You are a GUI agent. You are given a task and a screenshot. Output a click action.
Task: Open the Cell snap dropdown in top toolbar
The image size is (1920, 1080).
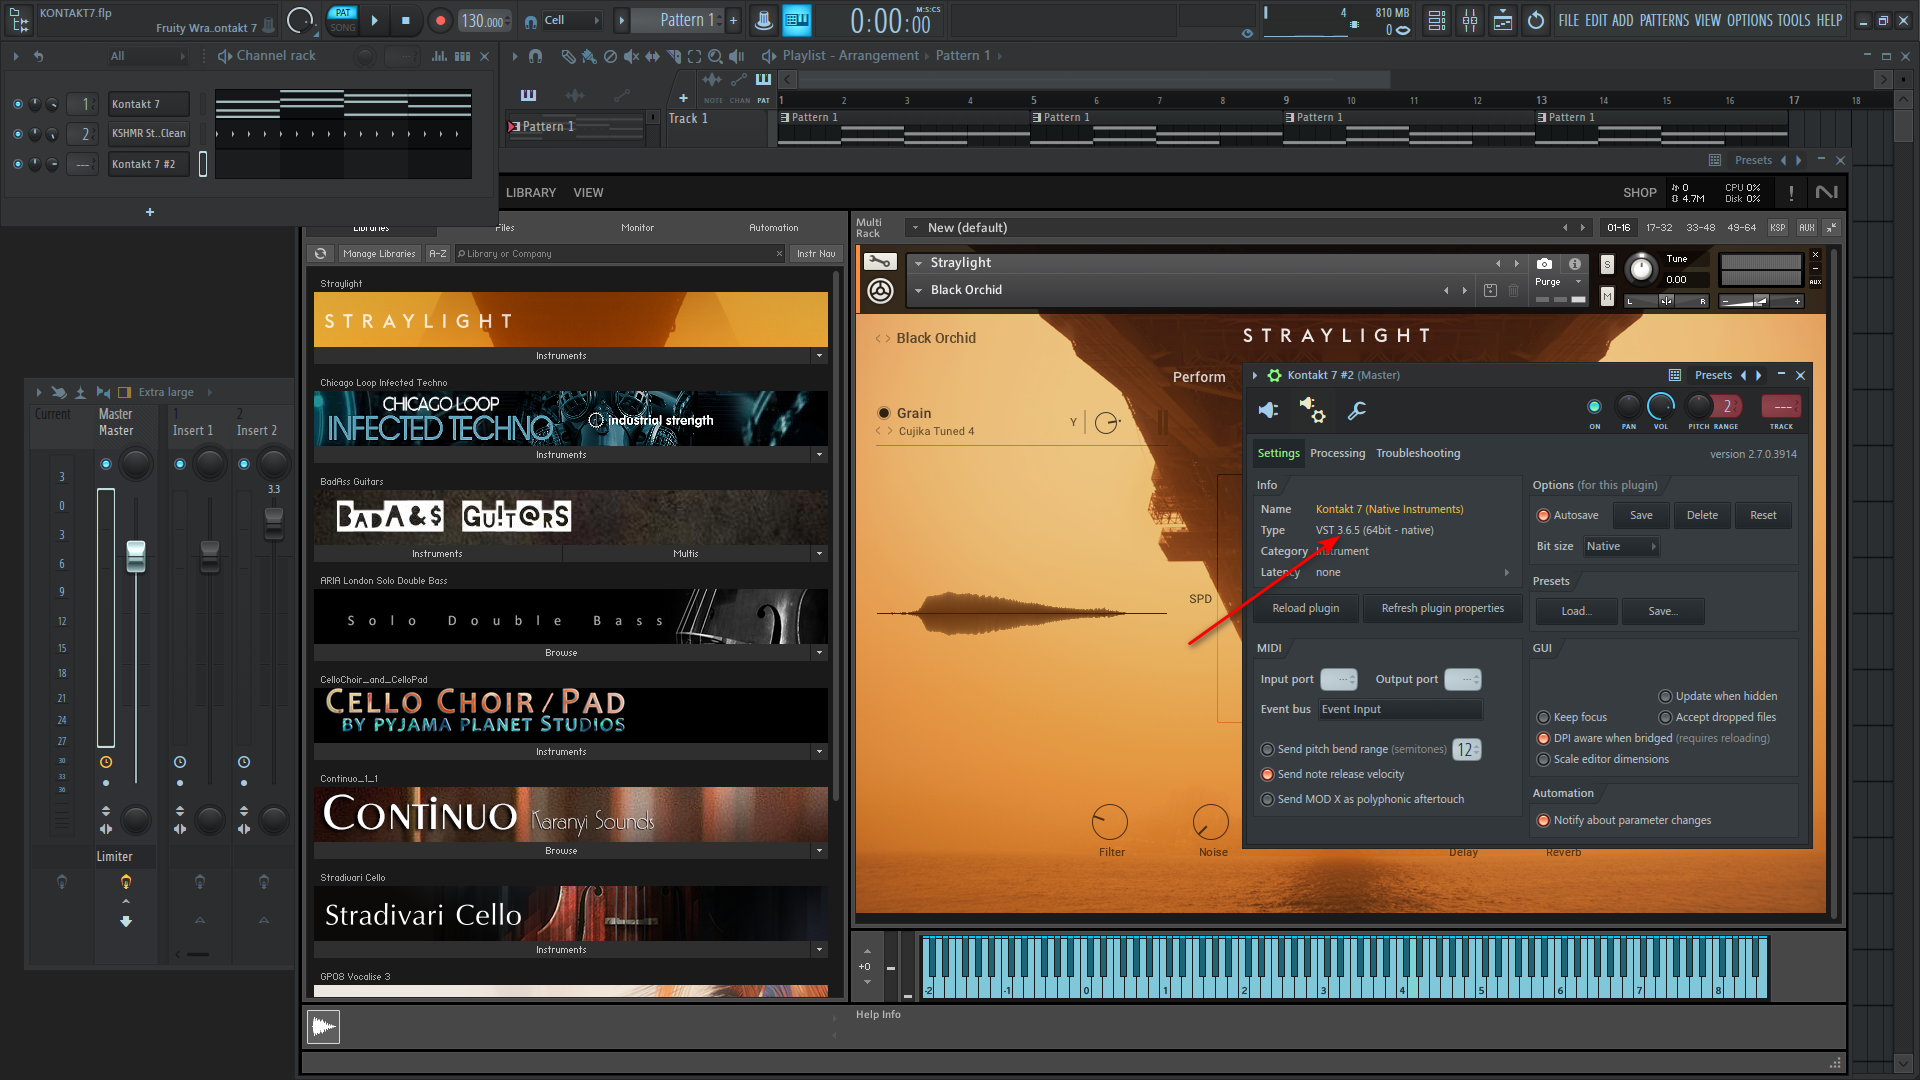coord(572,20)
